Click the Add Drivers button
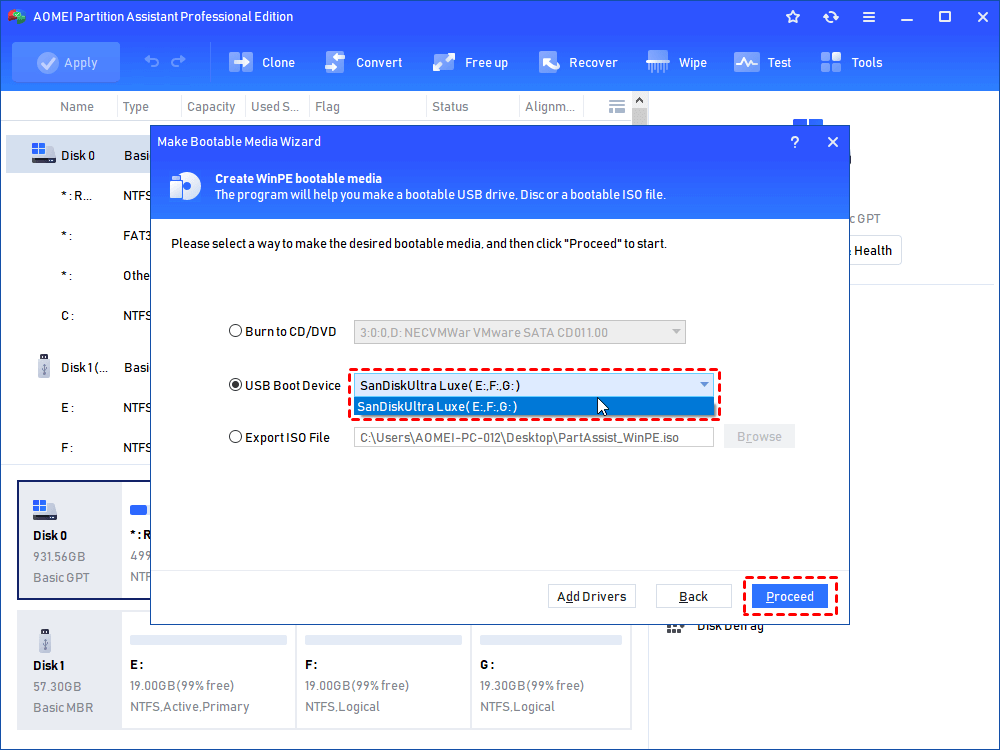The width and height of the screenshot is (1000, 750). 592,596
